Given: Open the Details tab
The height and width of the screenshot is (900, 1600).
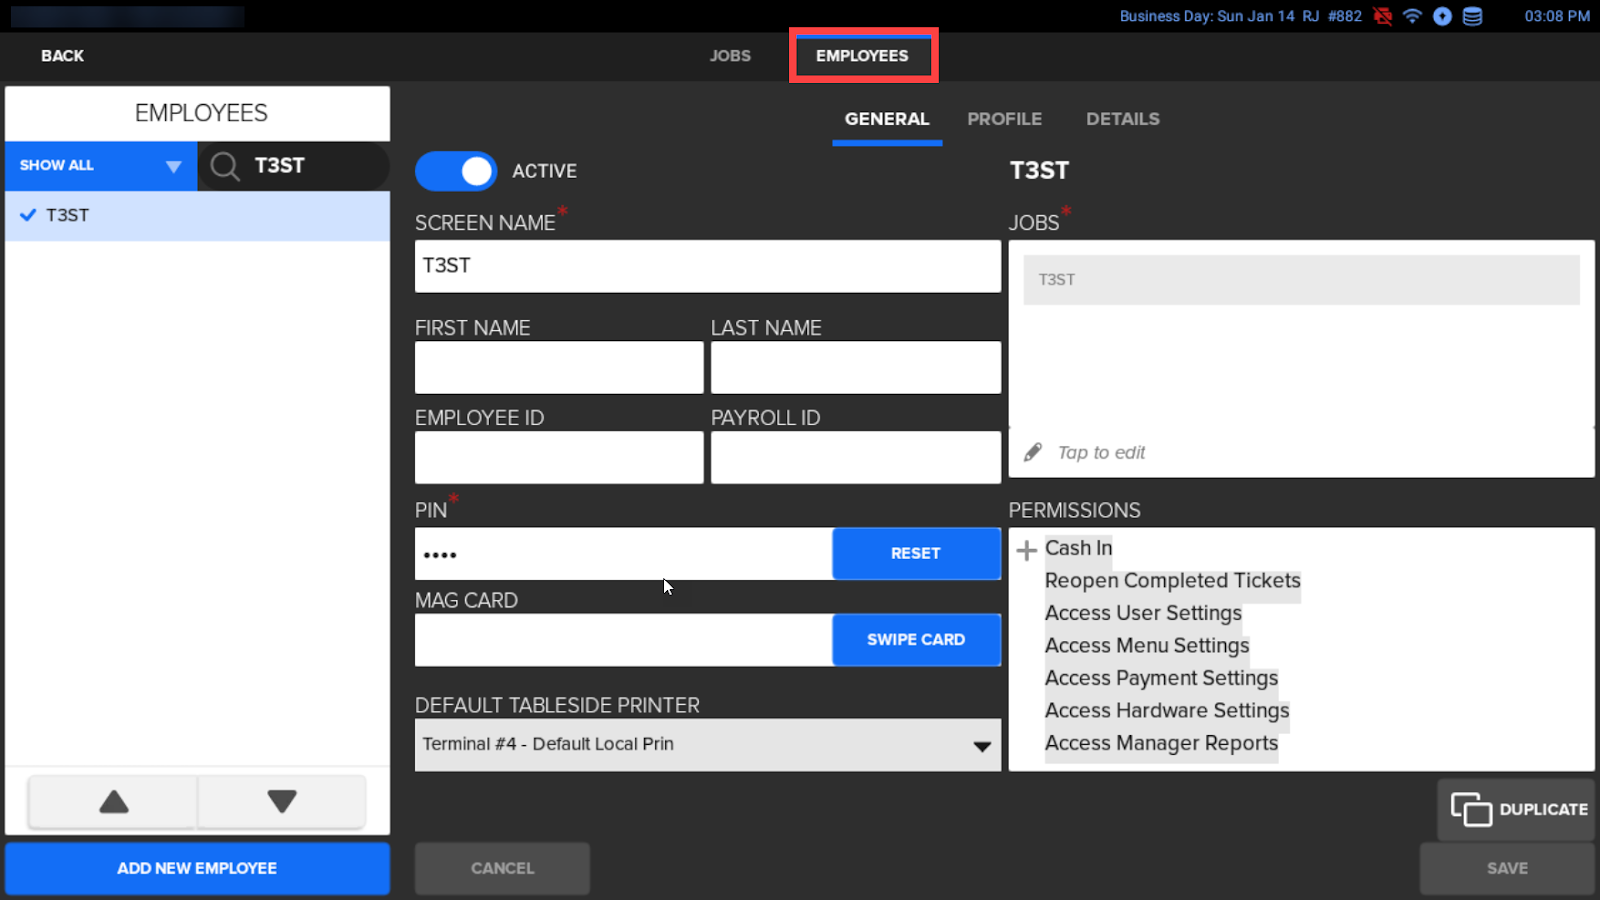Looking at the screenshot, I should click(1122, 119).
